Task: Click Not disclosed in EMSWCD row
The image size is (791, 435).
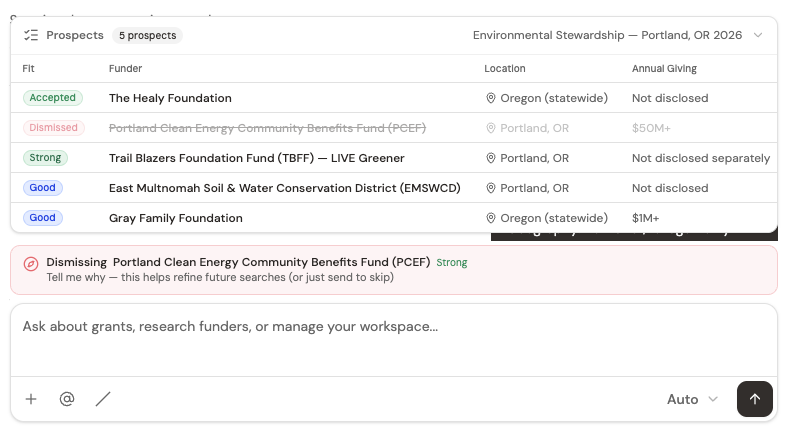Action: pyautogui.click(x=670, y=188)
